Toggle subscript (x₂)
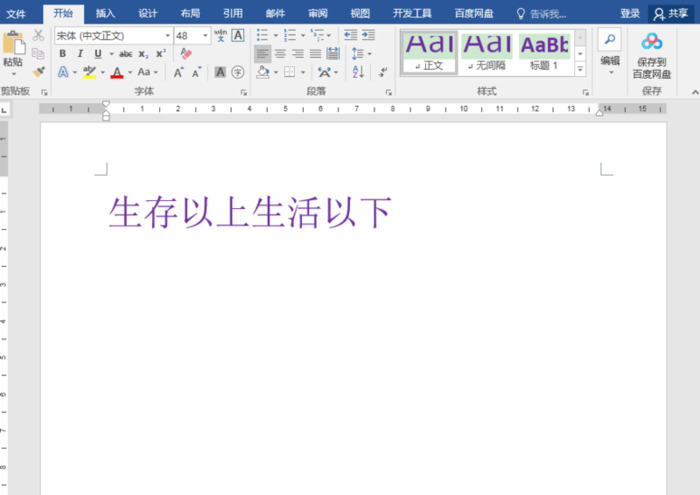This screenshot has height=495, width=700. pos(143,54)
